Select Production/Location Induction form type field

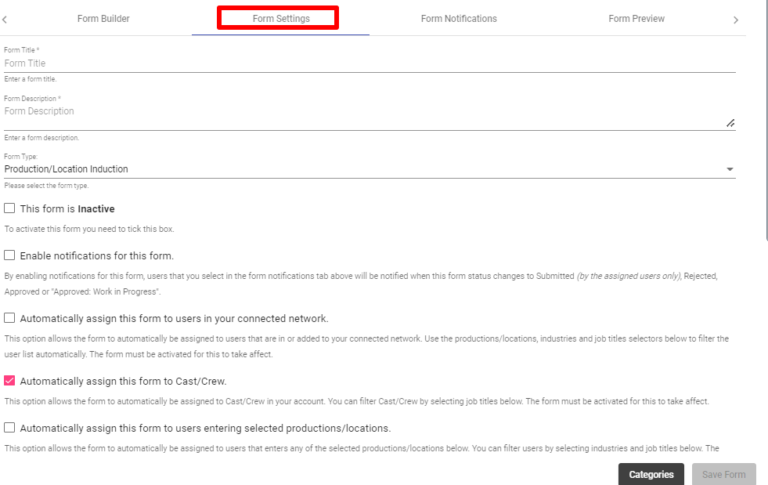370,169
